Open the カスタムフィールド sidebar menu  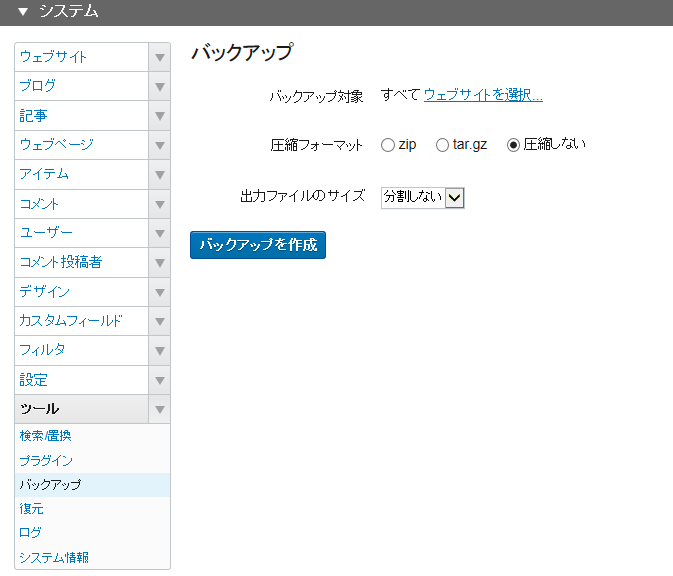pyautogui.click(x=82, y=321)
